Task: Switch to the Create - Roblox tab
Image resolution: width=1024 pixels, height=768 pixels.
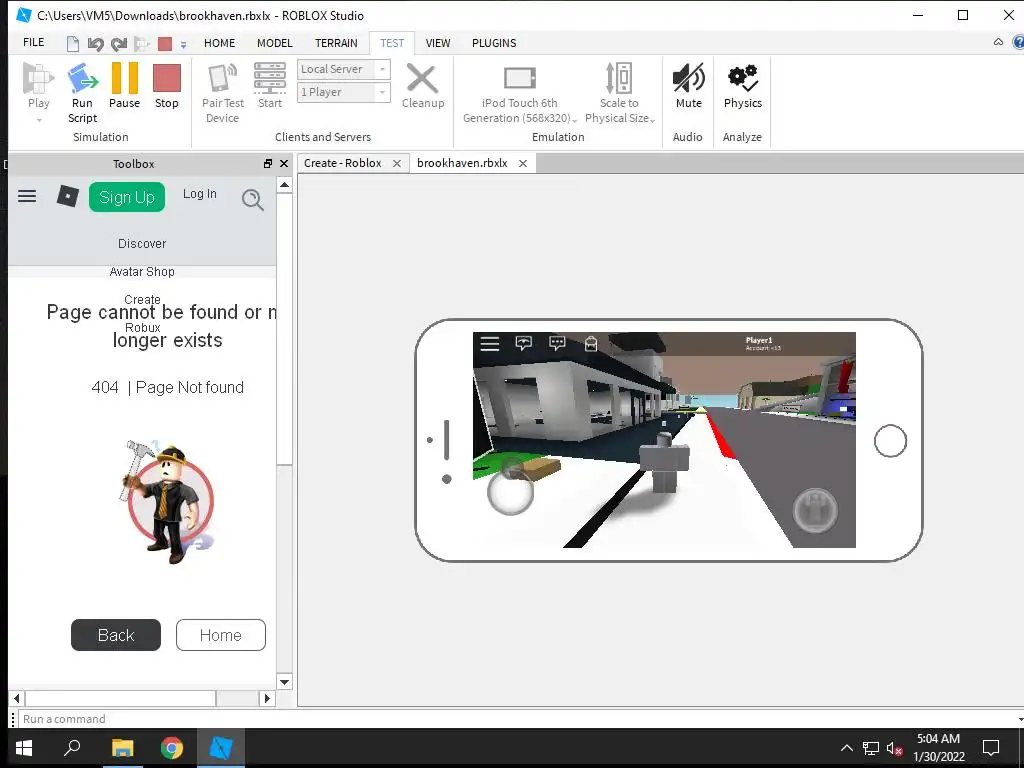Action: click(x=342, y=163)
